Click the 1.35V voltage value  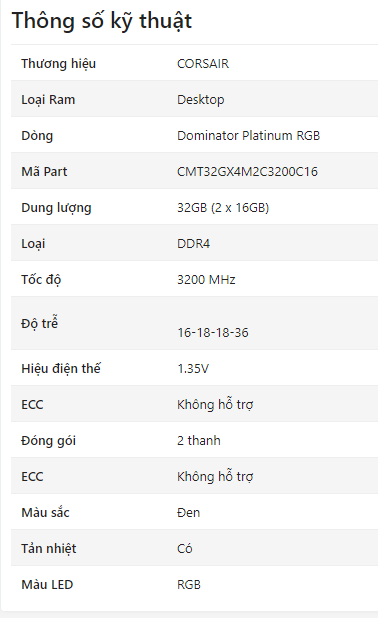click(193, 369)
